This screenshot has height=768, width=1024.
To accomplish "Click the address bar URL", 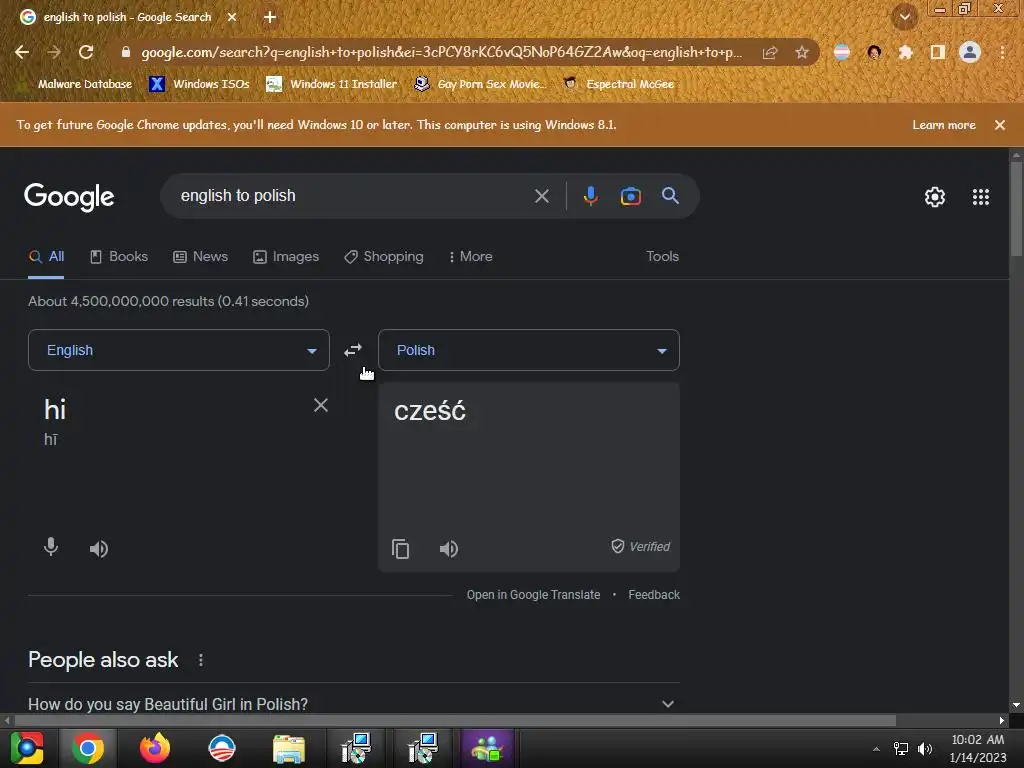I will click(x=441, y=52).
